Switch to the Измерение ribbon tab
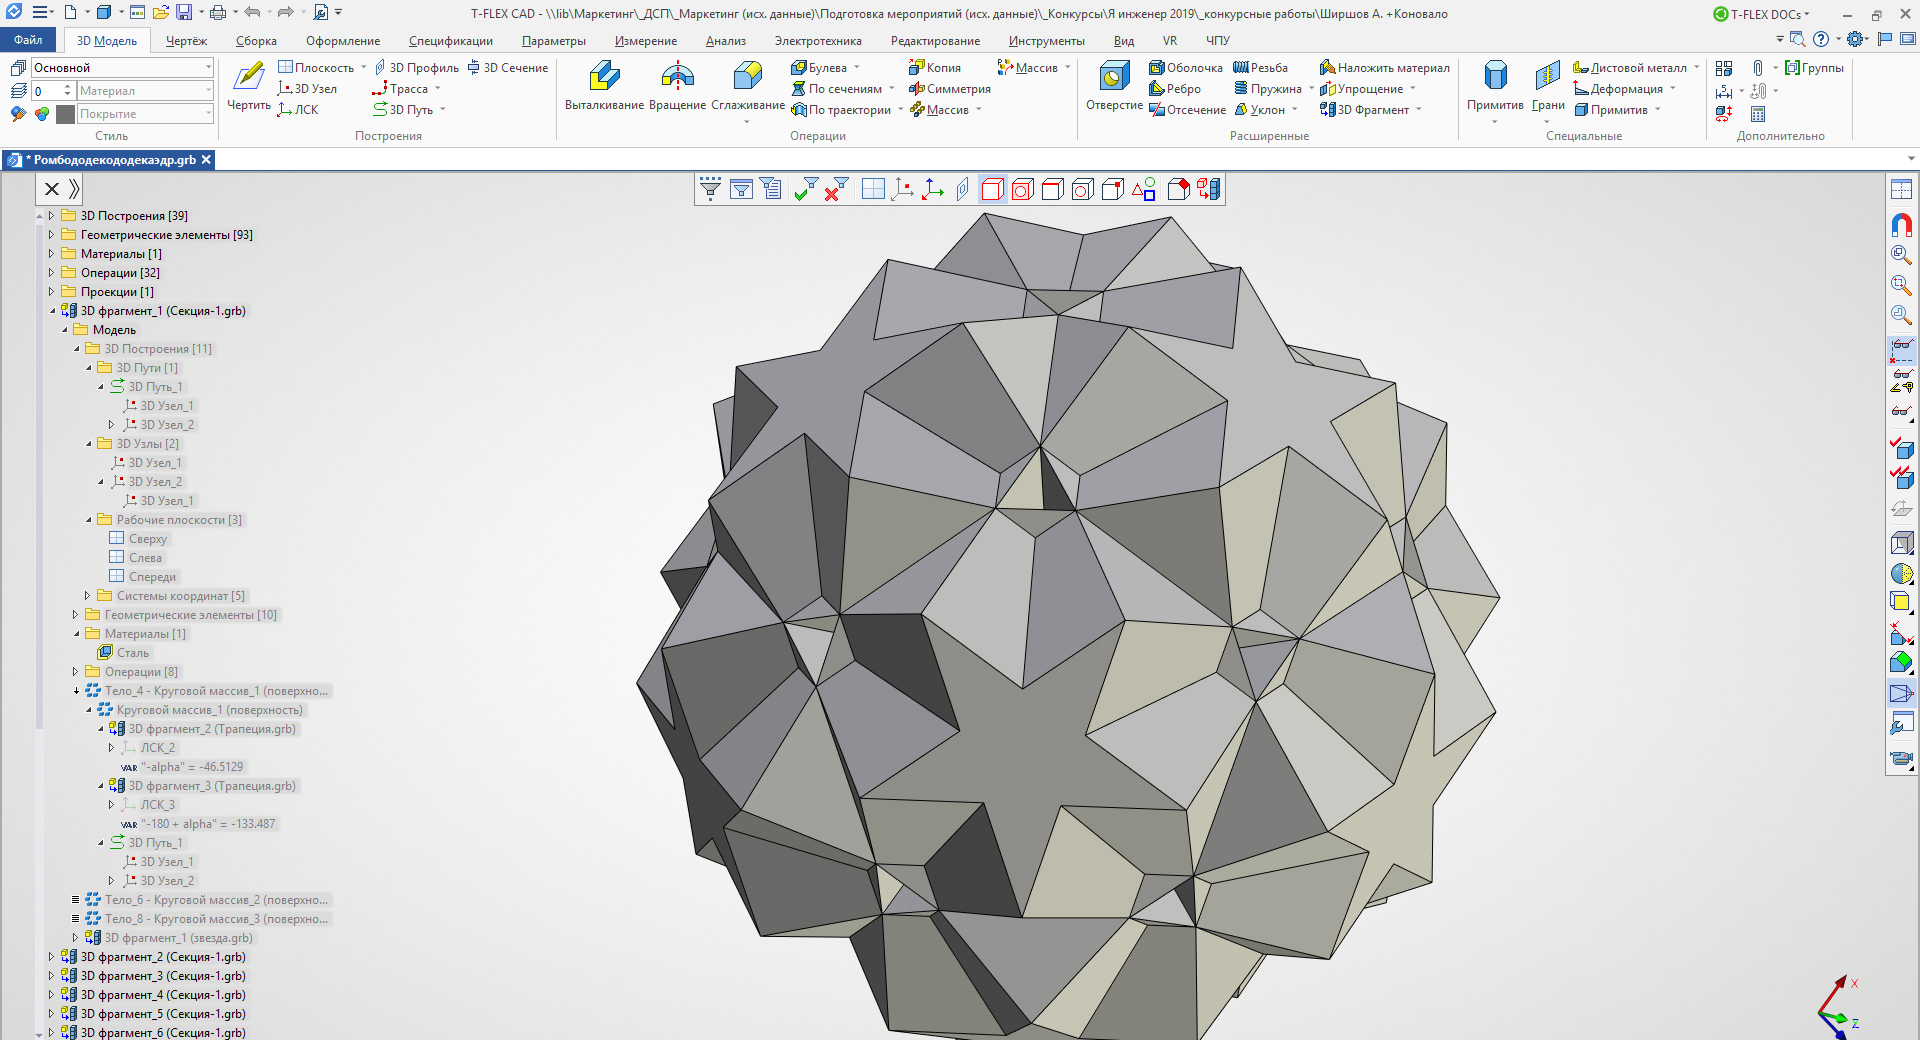This screenshot has width=1920, height=1040. click(645, 41)
